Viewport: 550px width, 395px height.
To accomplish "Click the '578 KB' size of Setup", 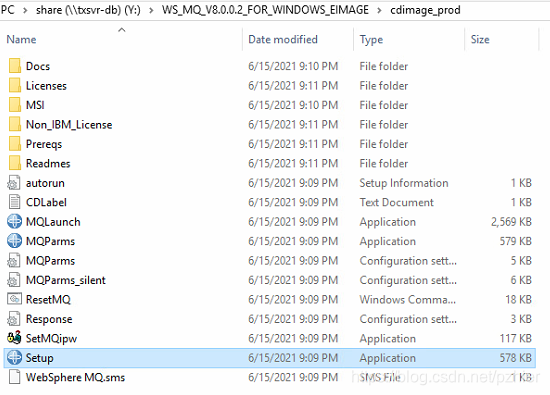I will [x=516, y=357].
